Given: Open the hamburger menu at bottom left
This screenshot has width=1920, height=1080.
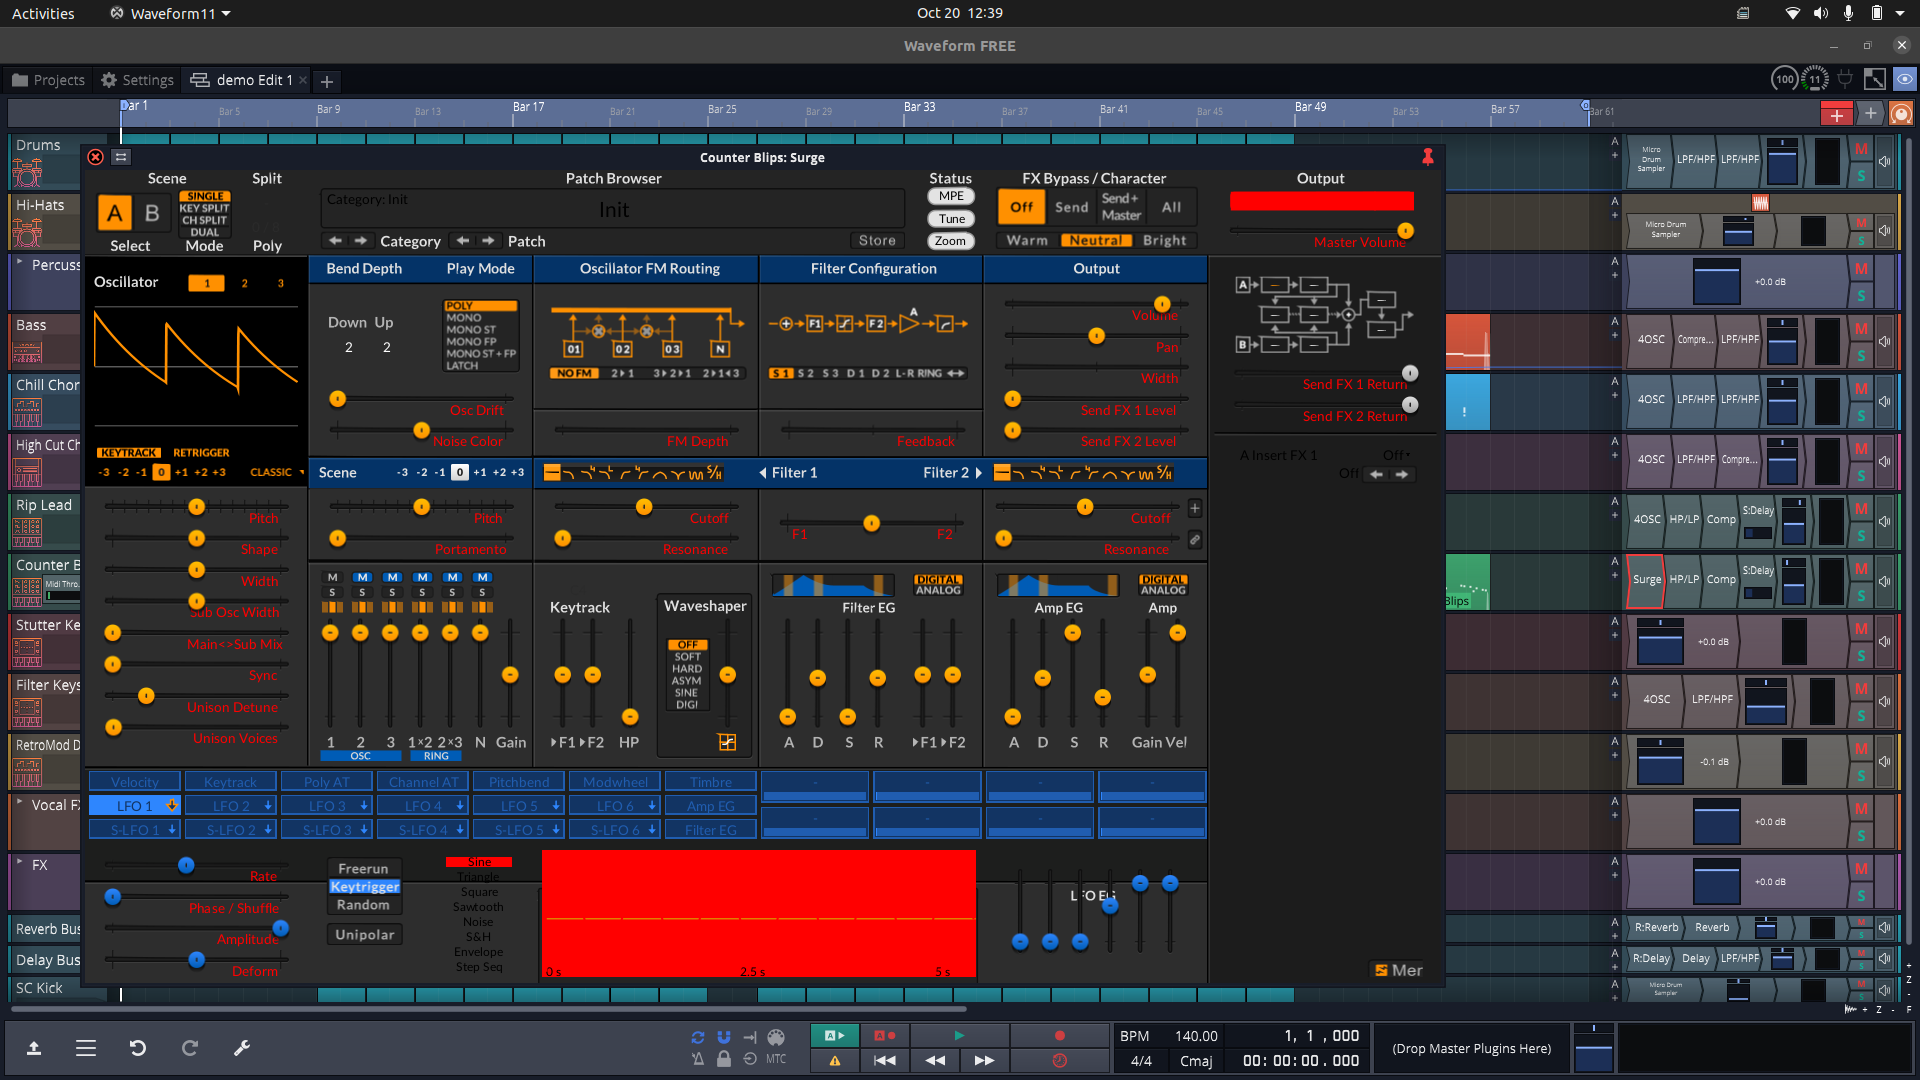Looking at the screenshot, I should tap(86, 1048).
